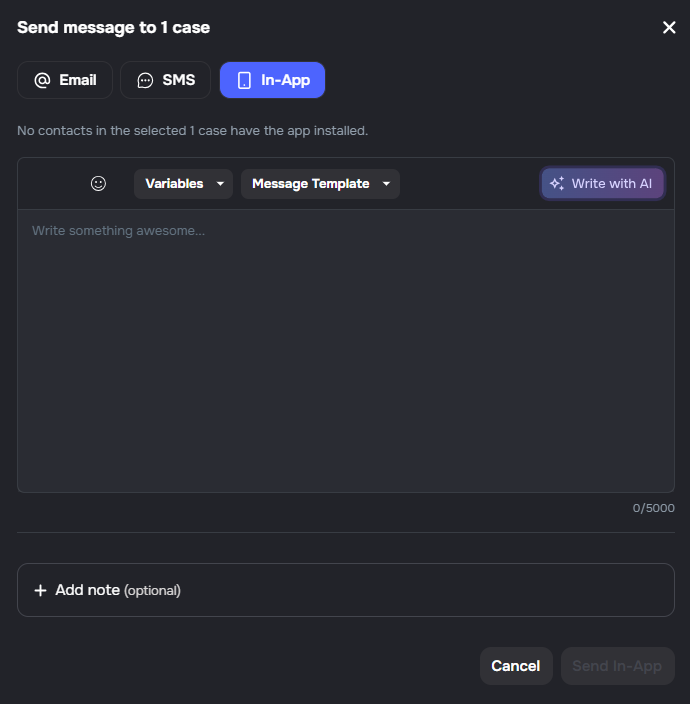Cancel the message dialog

coord(515,666)
